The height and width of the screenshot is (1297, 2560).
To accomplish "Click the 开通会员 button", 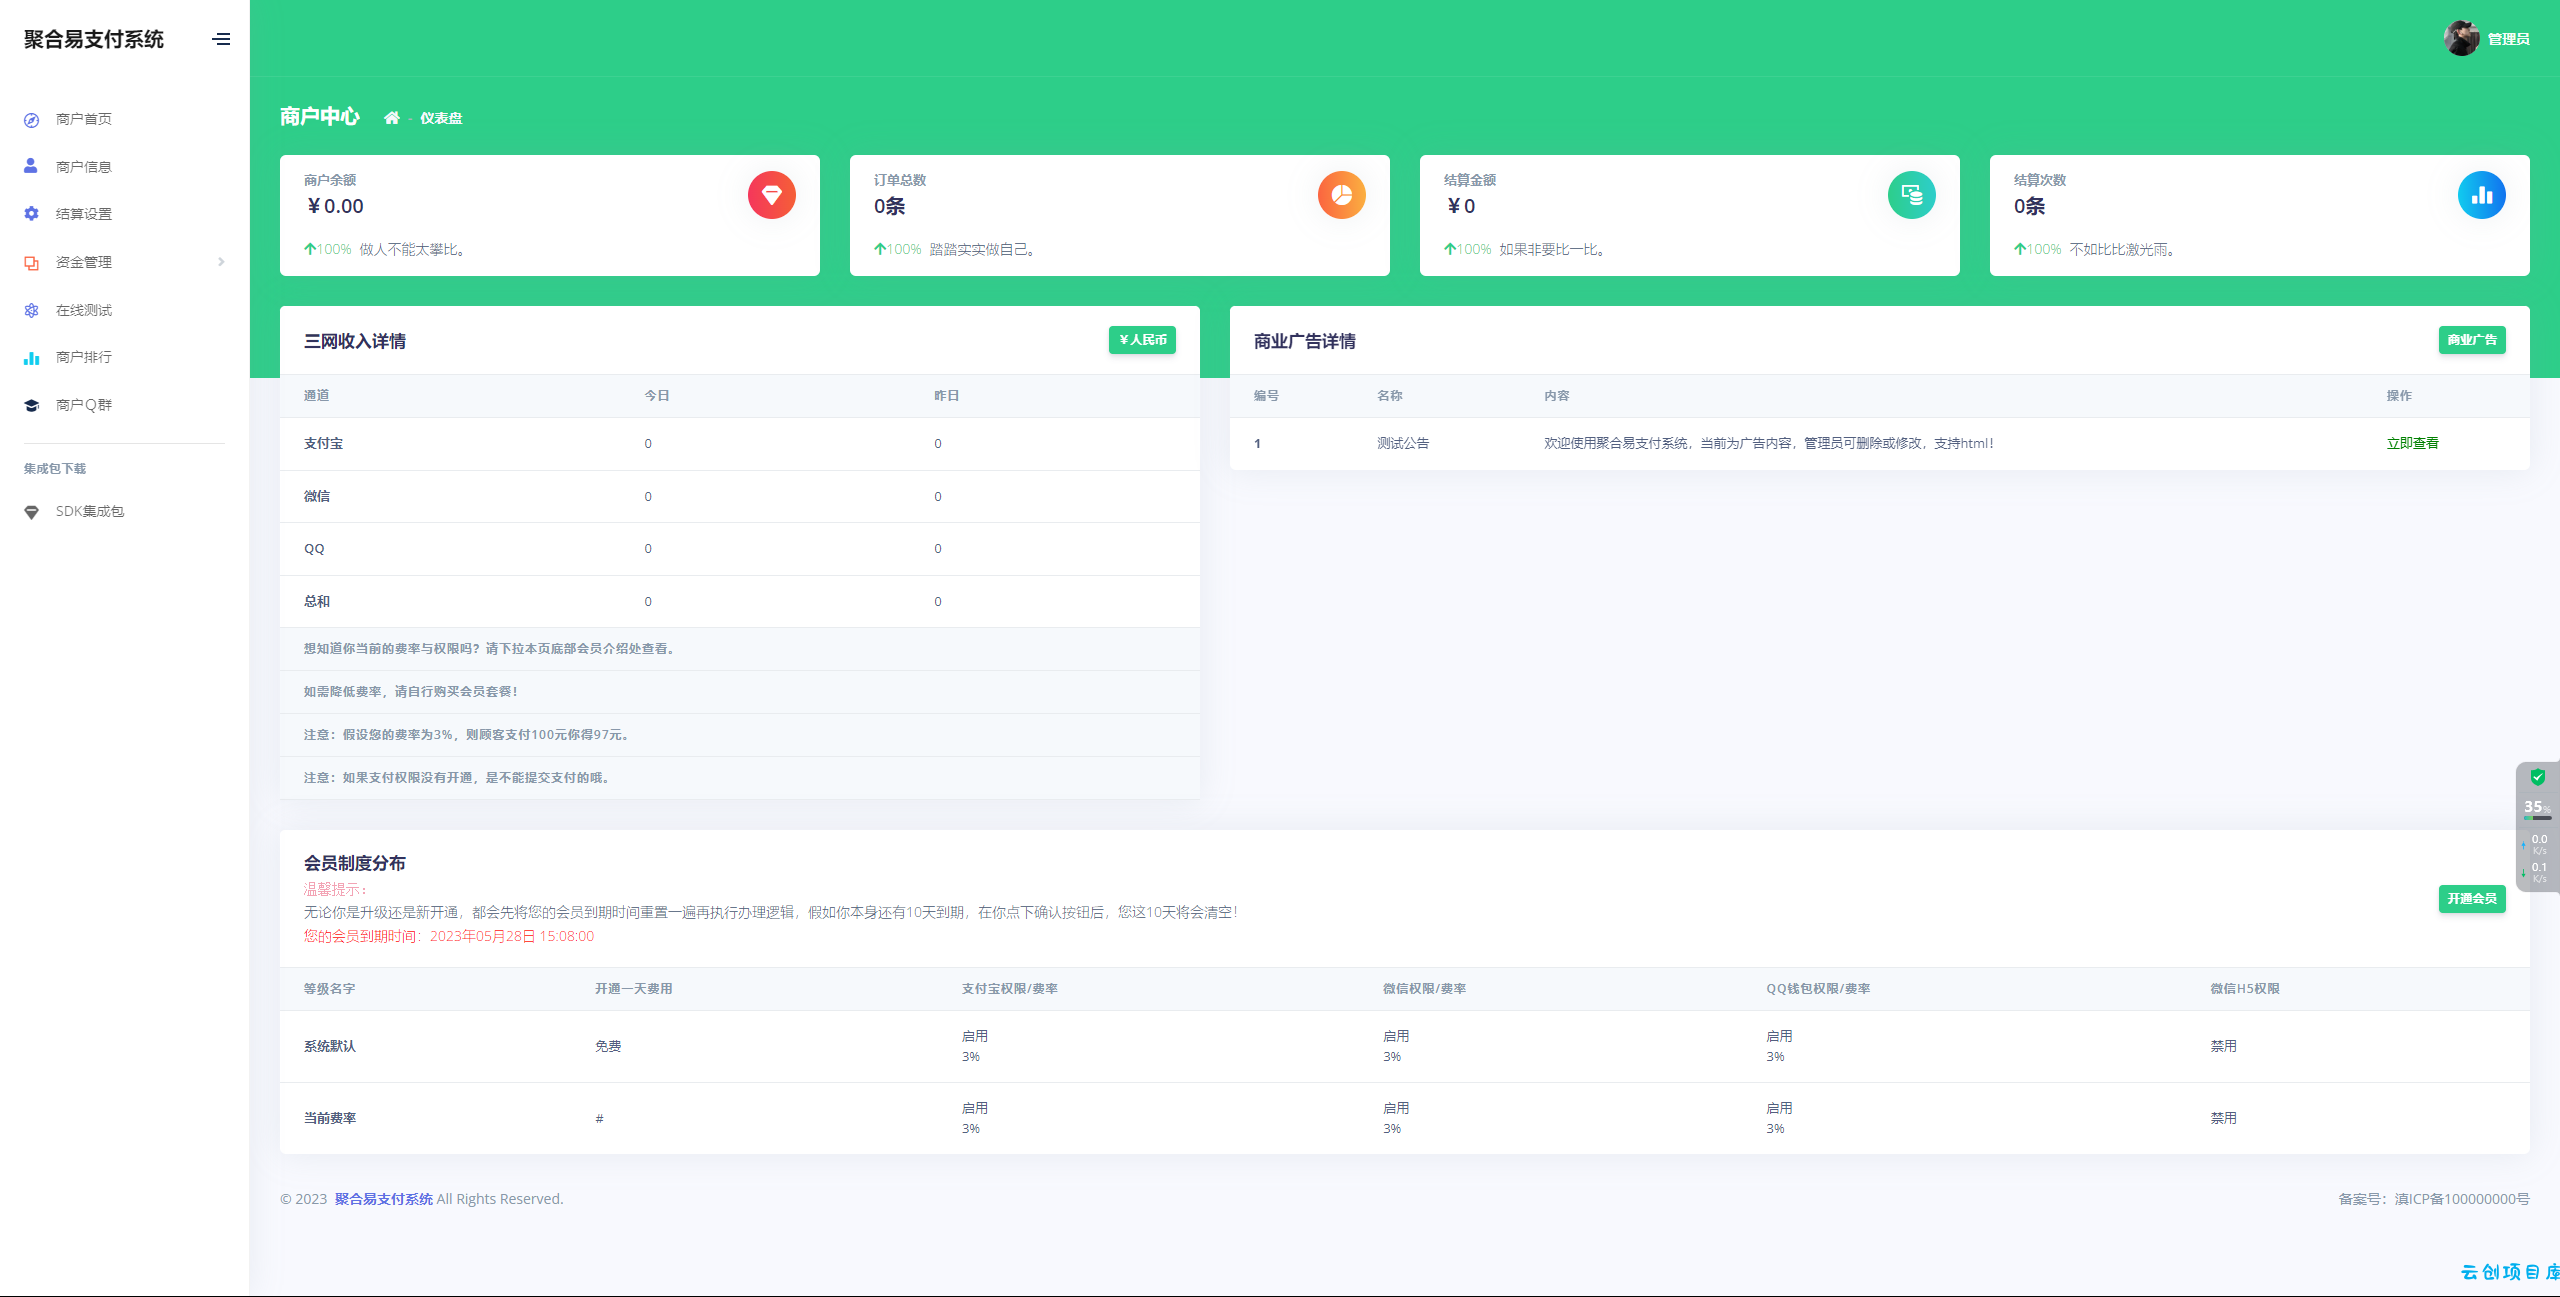I will 2472,899.
